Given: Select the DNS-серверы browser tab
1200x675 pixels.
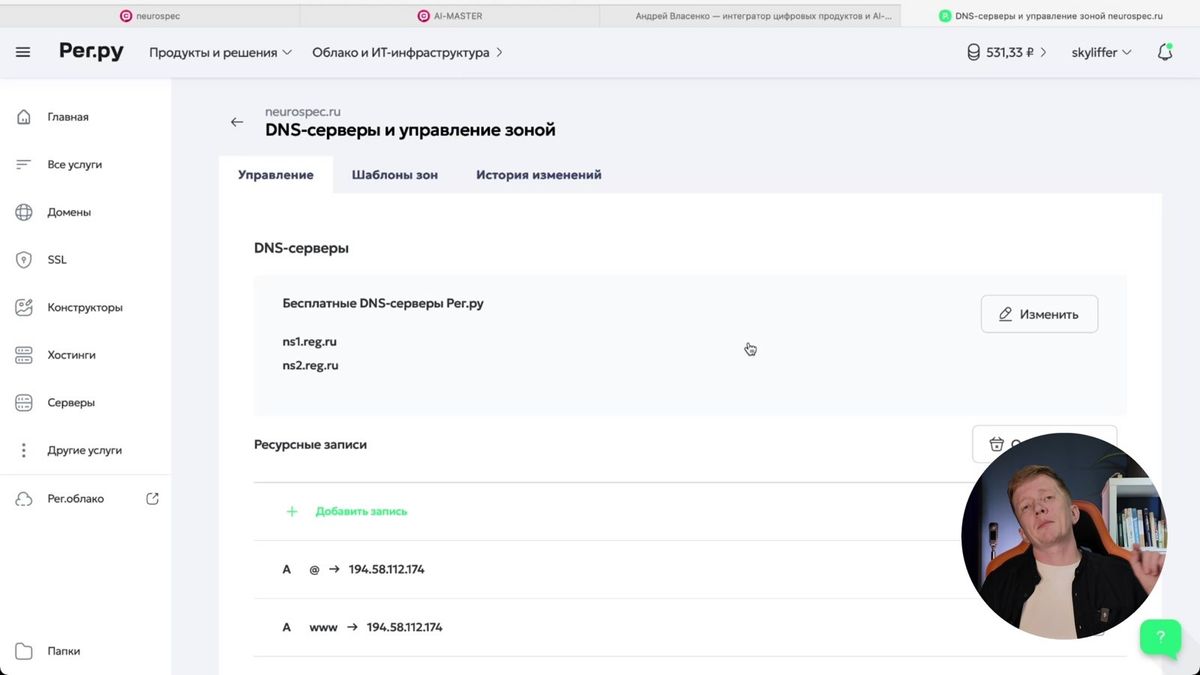Looking at the screenshot, I should (1050, 16).
